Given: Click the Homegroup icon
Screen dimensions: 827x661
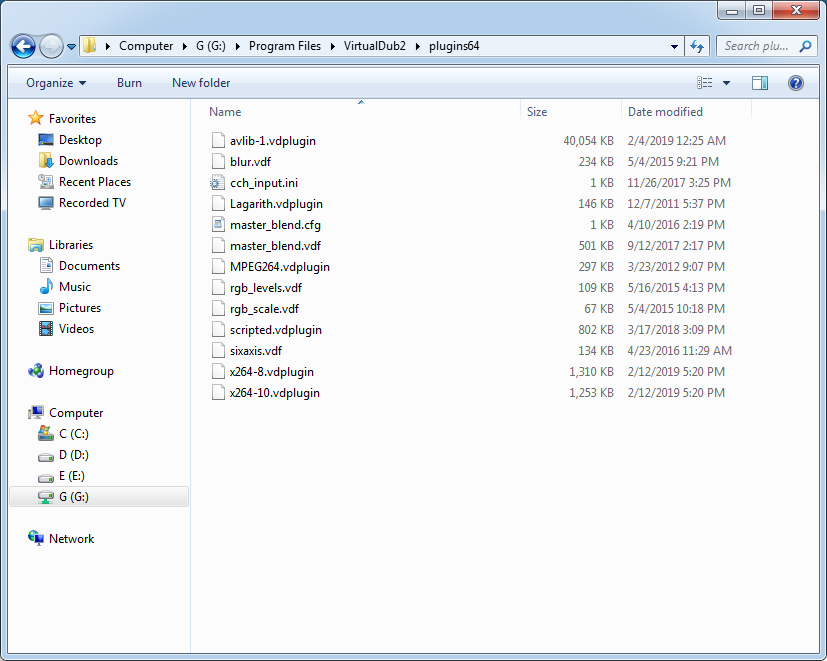Looking at the screenshot, I should click(35, 371).
